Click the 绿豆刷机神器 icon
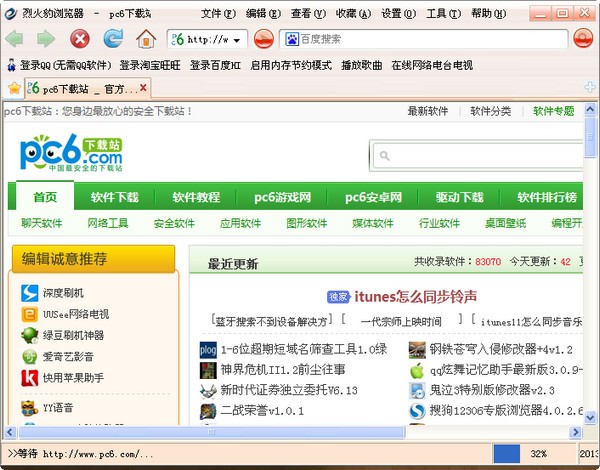Viewport: 600px width, 470px height. tap(29, 336)
